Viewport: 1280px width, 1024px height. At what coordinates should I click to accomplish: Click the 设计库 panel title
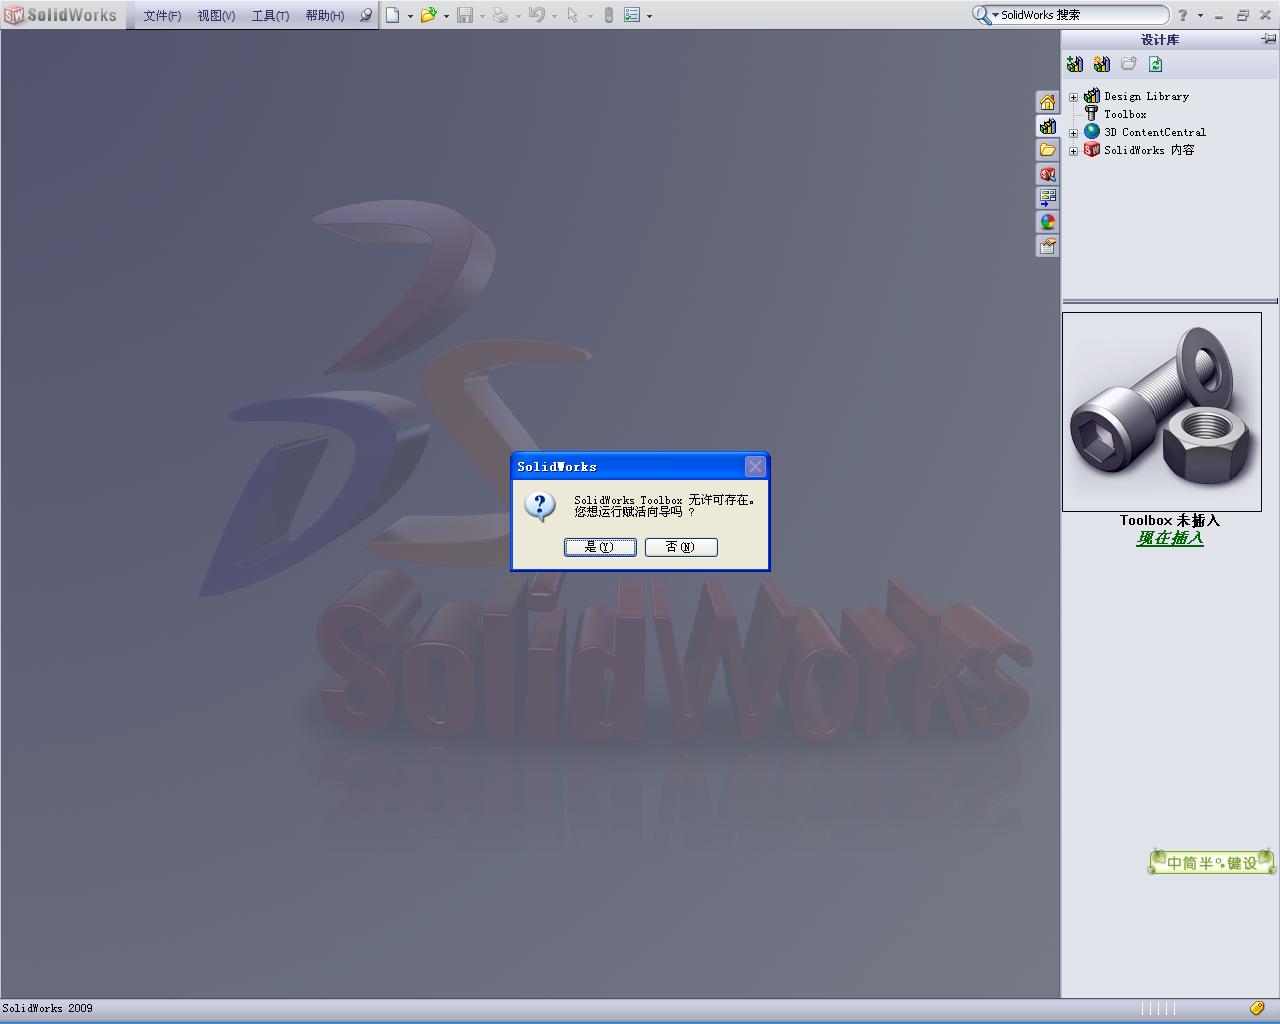(x=1160, y=40)
